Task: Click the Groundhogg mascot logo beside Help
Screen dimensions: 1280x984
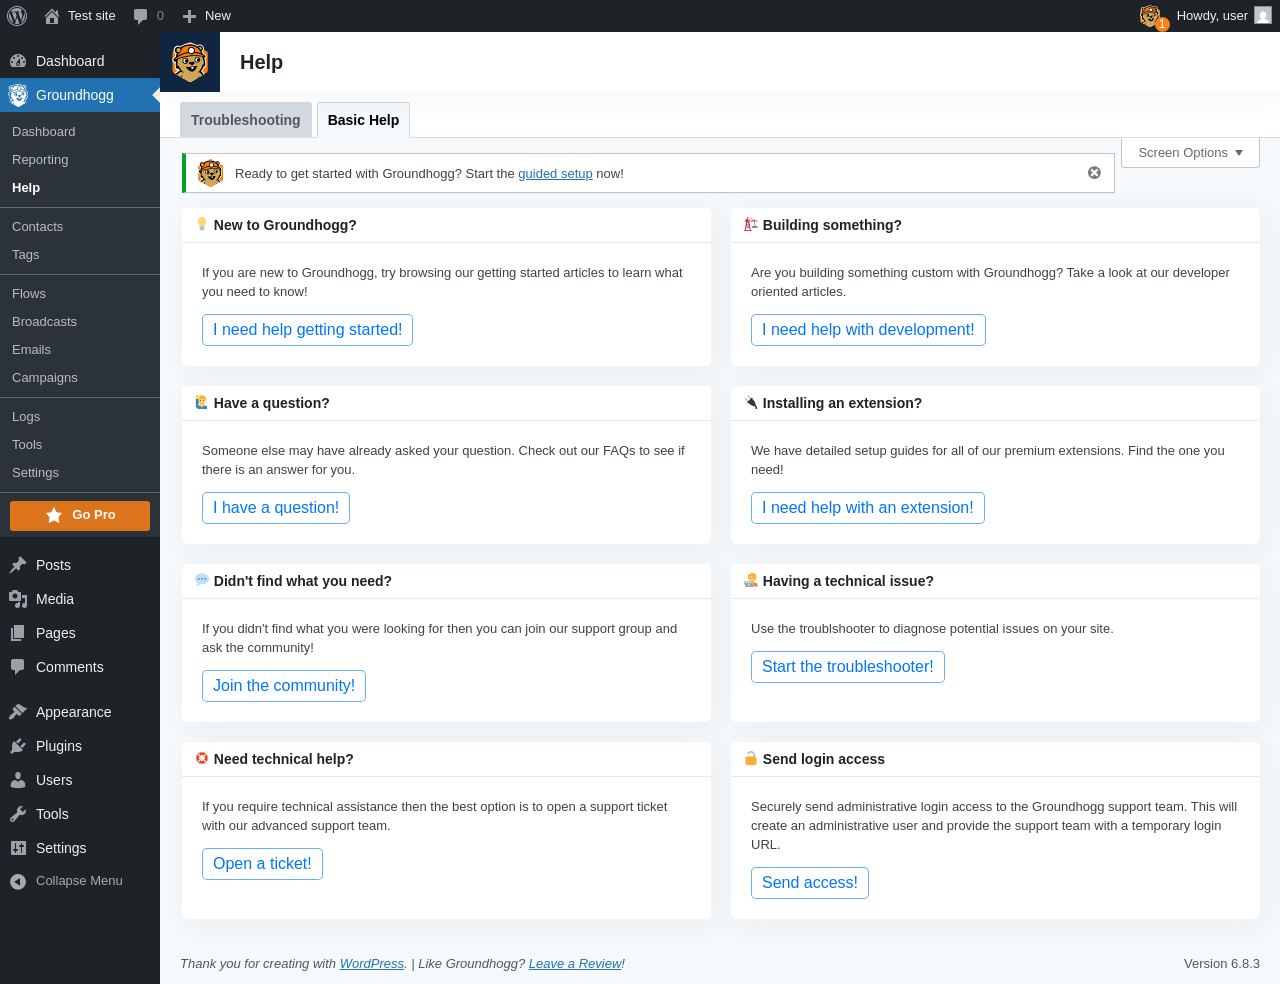Action: (x=190, y=62)
